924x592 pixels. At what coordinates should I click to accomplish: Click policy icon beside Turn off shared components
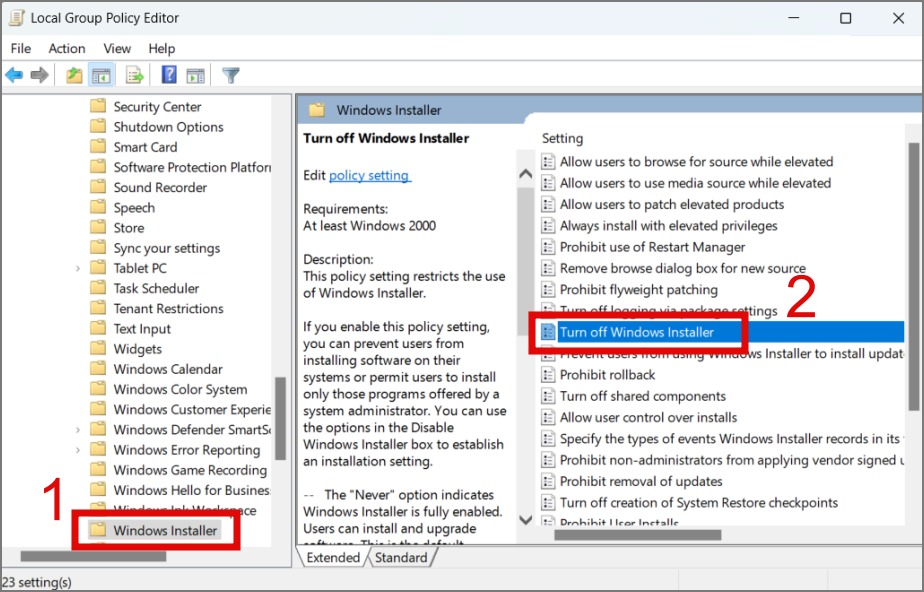tap(548, 396)
